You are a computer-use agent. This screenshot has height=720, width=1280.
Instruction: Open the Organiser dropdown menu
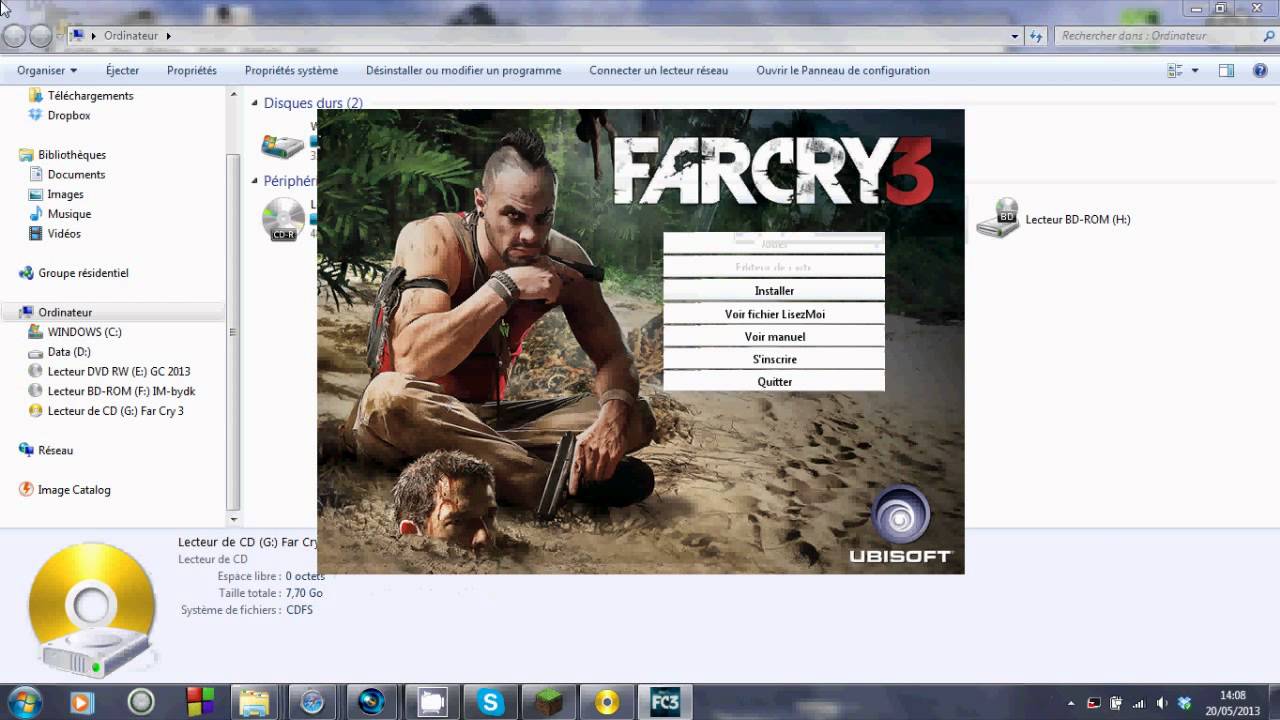[47, 71]
